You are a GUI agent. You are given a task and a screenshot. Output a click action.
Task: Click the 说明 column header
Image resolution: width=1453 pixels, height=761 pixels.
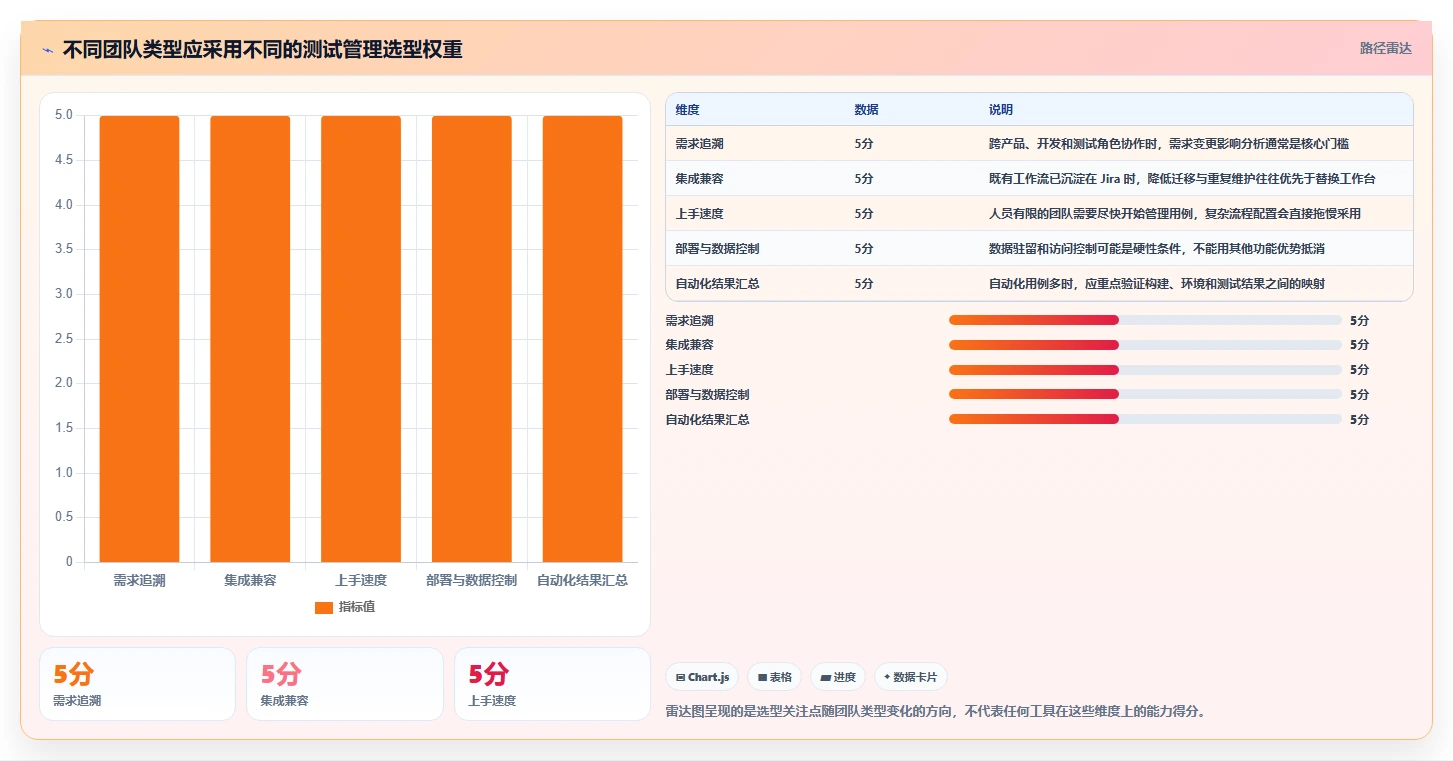click(x=1001, y=110)
